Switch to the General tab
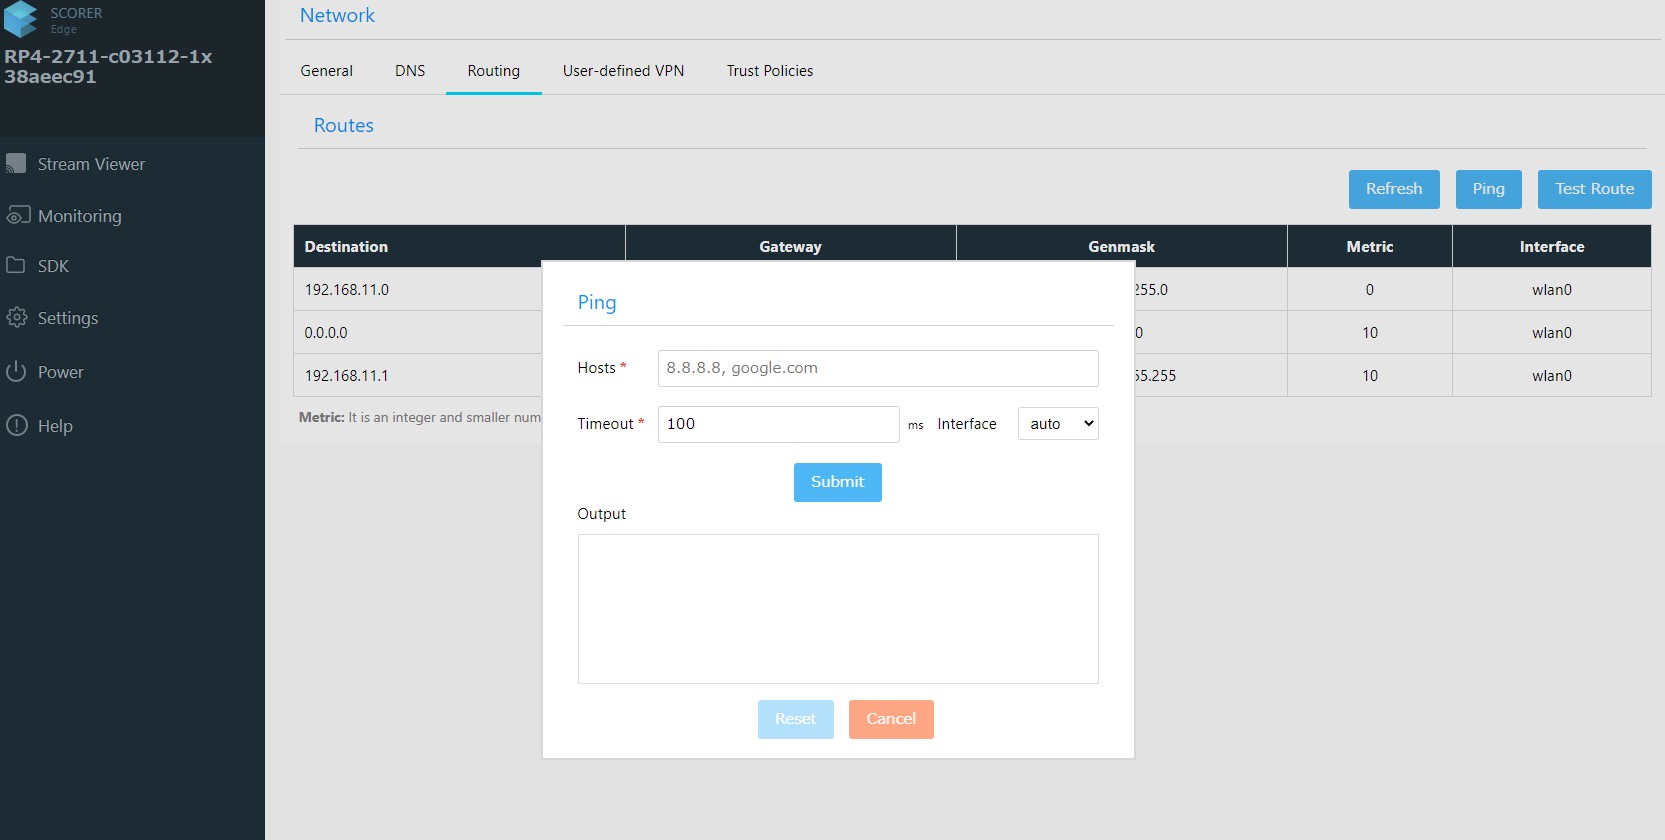Viewport: 1665px width, 840px height. 326,71
